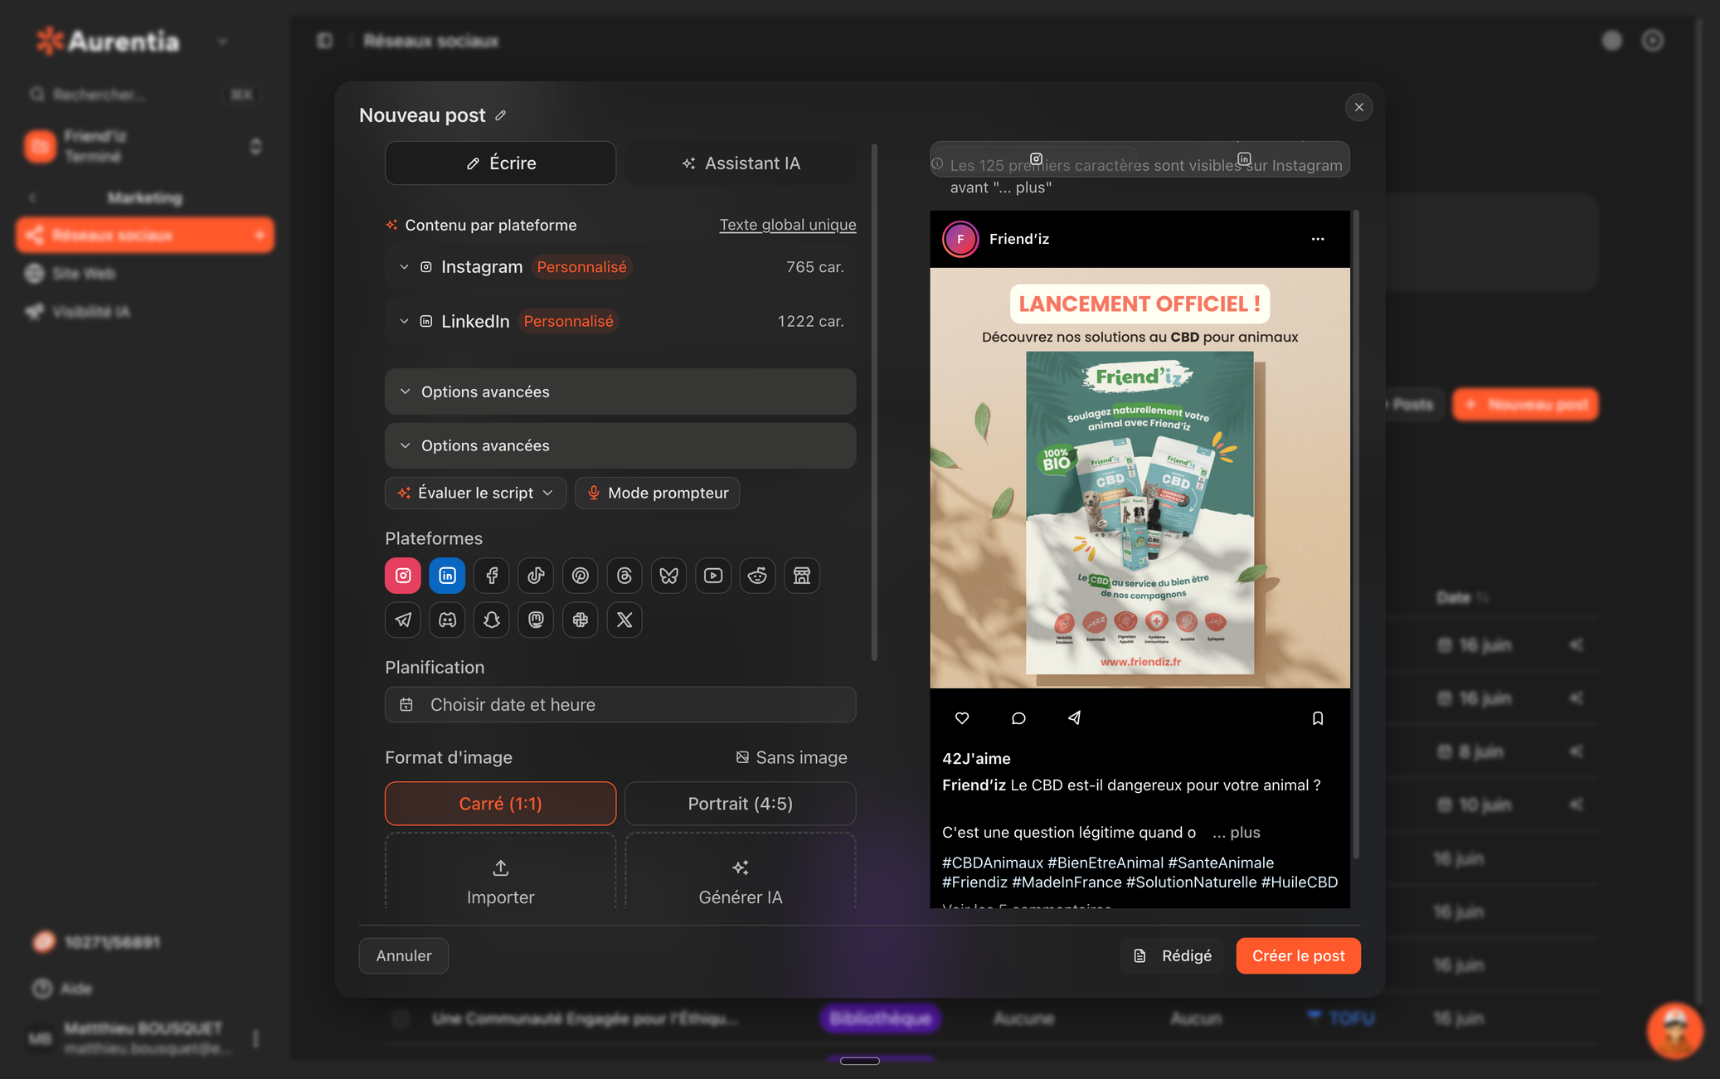Viewport: 1720px width, 1080px height.
Task: Click the '1222 car.' LinkedIn character count
Action: coord(811,321)
